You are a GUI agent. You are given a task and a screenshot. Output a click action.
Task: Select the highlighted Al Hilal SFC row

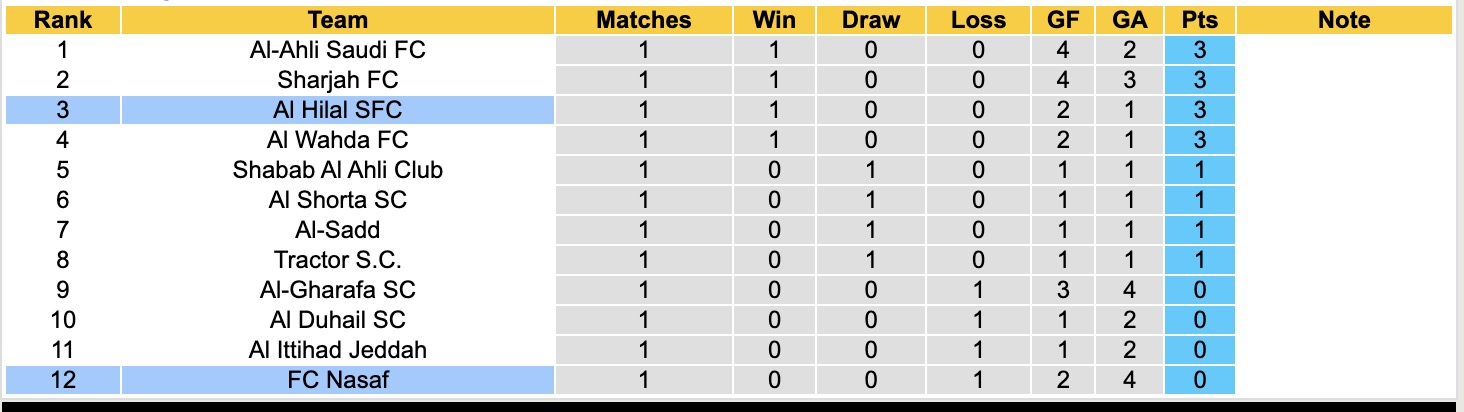[x=338, y=110]
